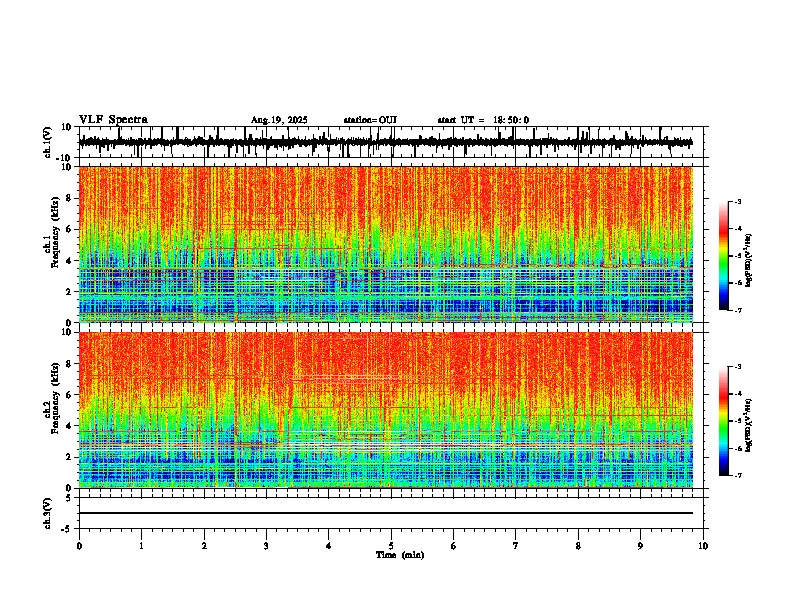Click inside the ch.2 frequency spectrogram
This screenshot has width=792, height=612.
(x=385, y=410)
